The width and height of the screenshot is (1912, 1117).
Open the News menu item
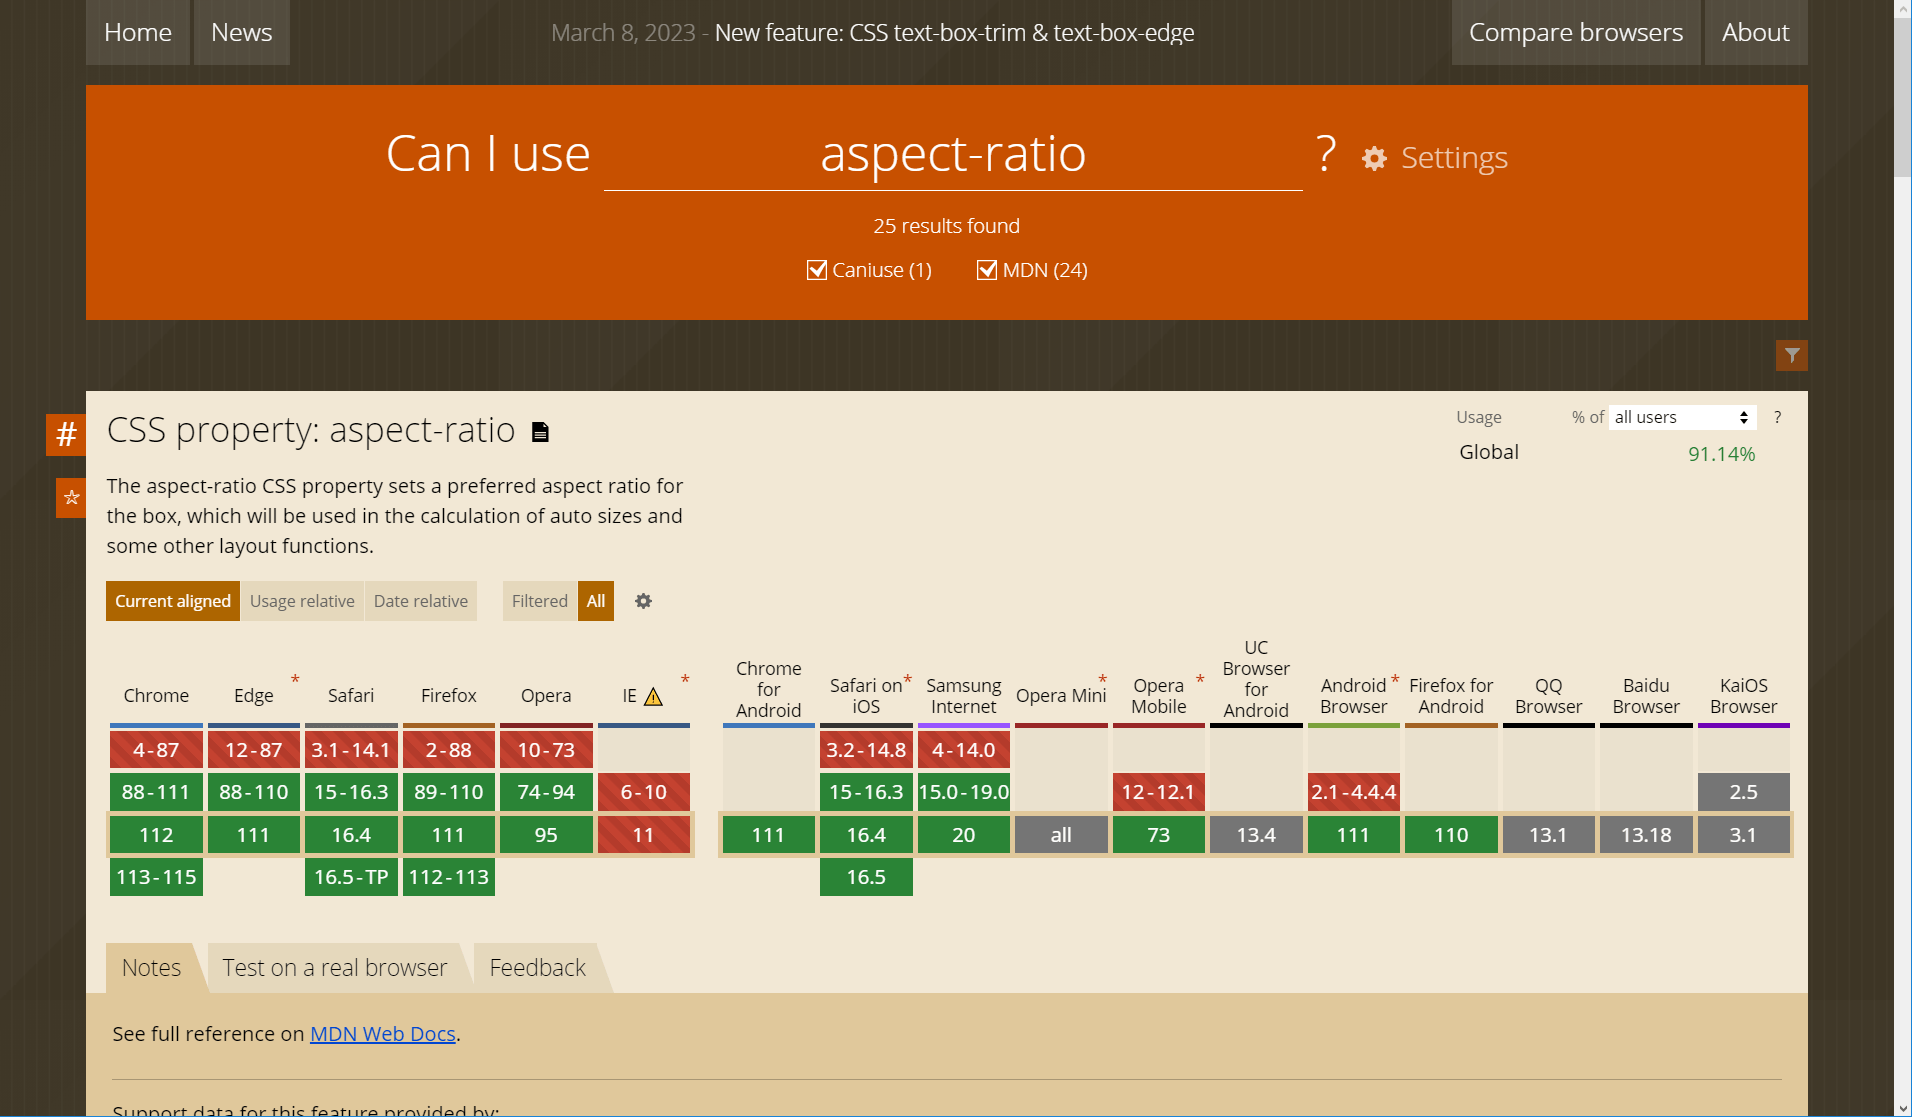coord(242,32)
